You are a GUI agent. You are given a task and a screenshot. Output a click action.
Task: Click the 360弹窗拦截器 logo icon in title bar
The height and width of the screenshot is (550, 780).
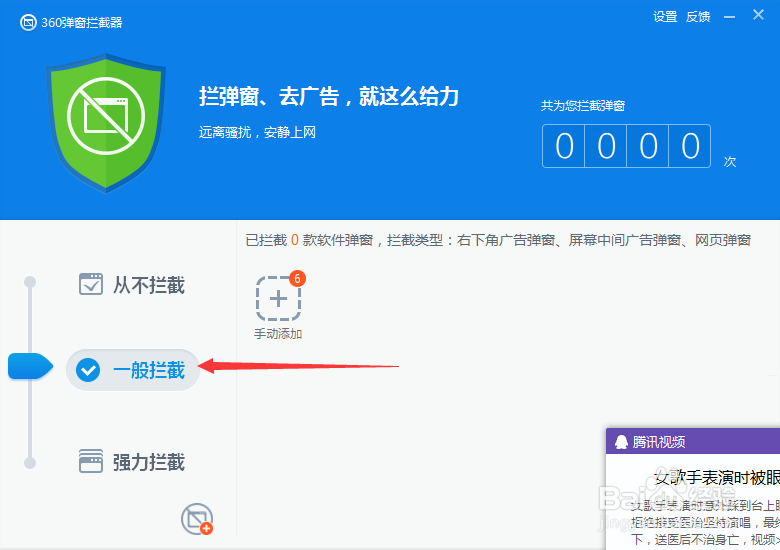[x=28, y=22]
